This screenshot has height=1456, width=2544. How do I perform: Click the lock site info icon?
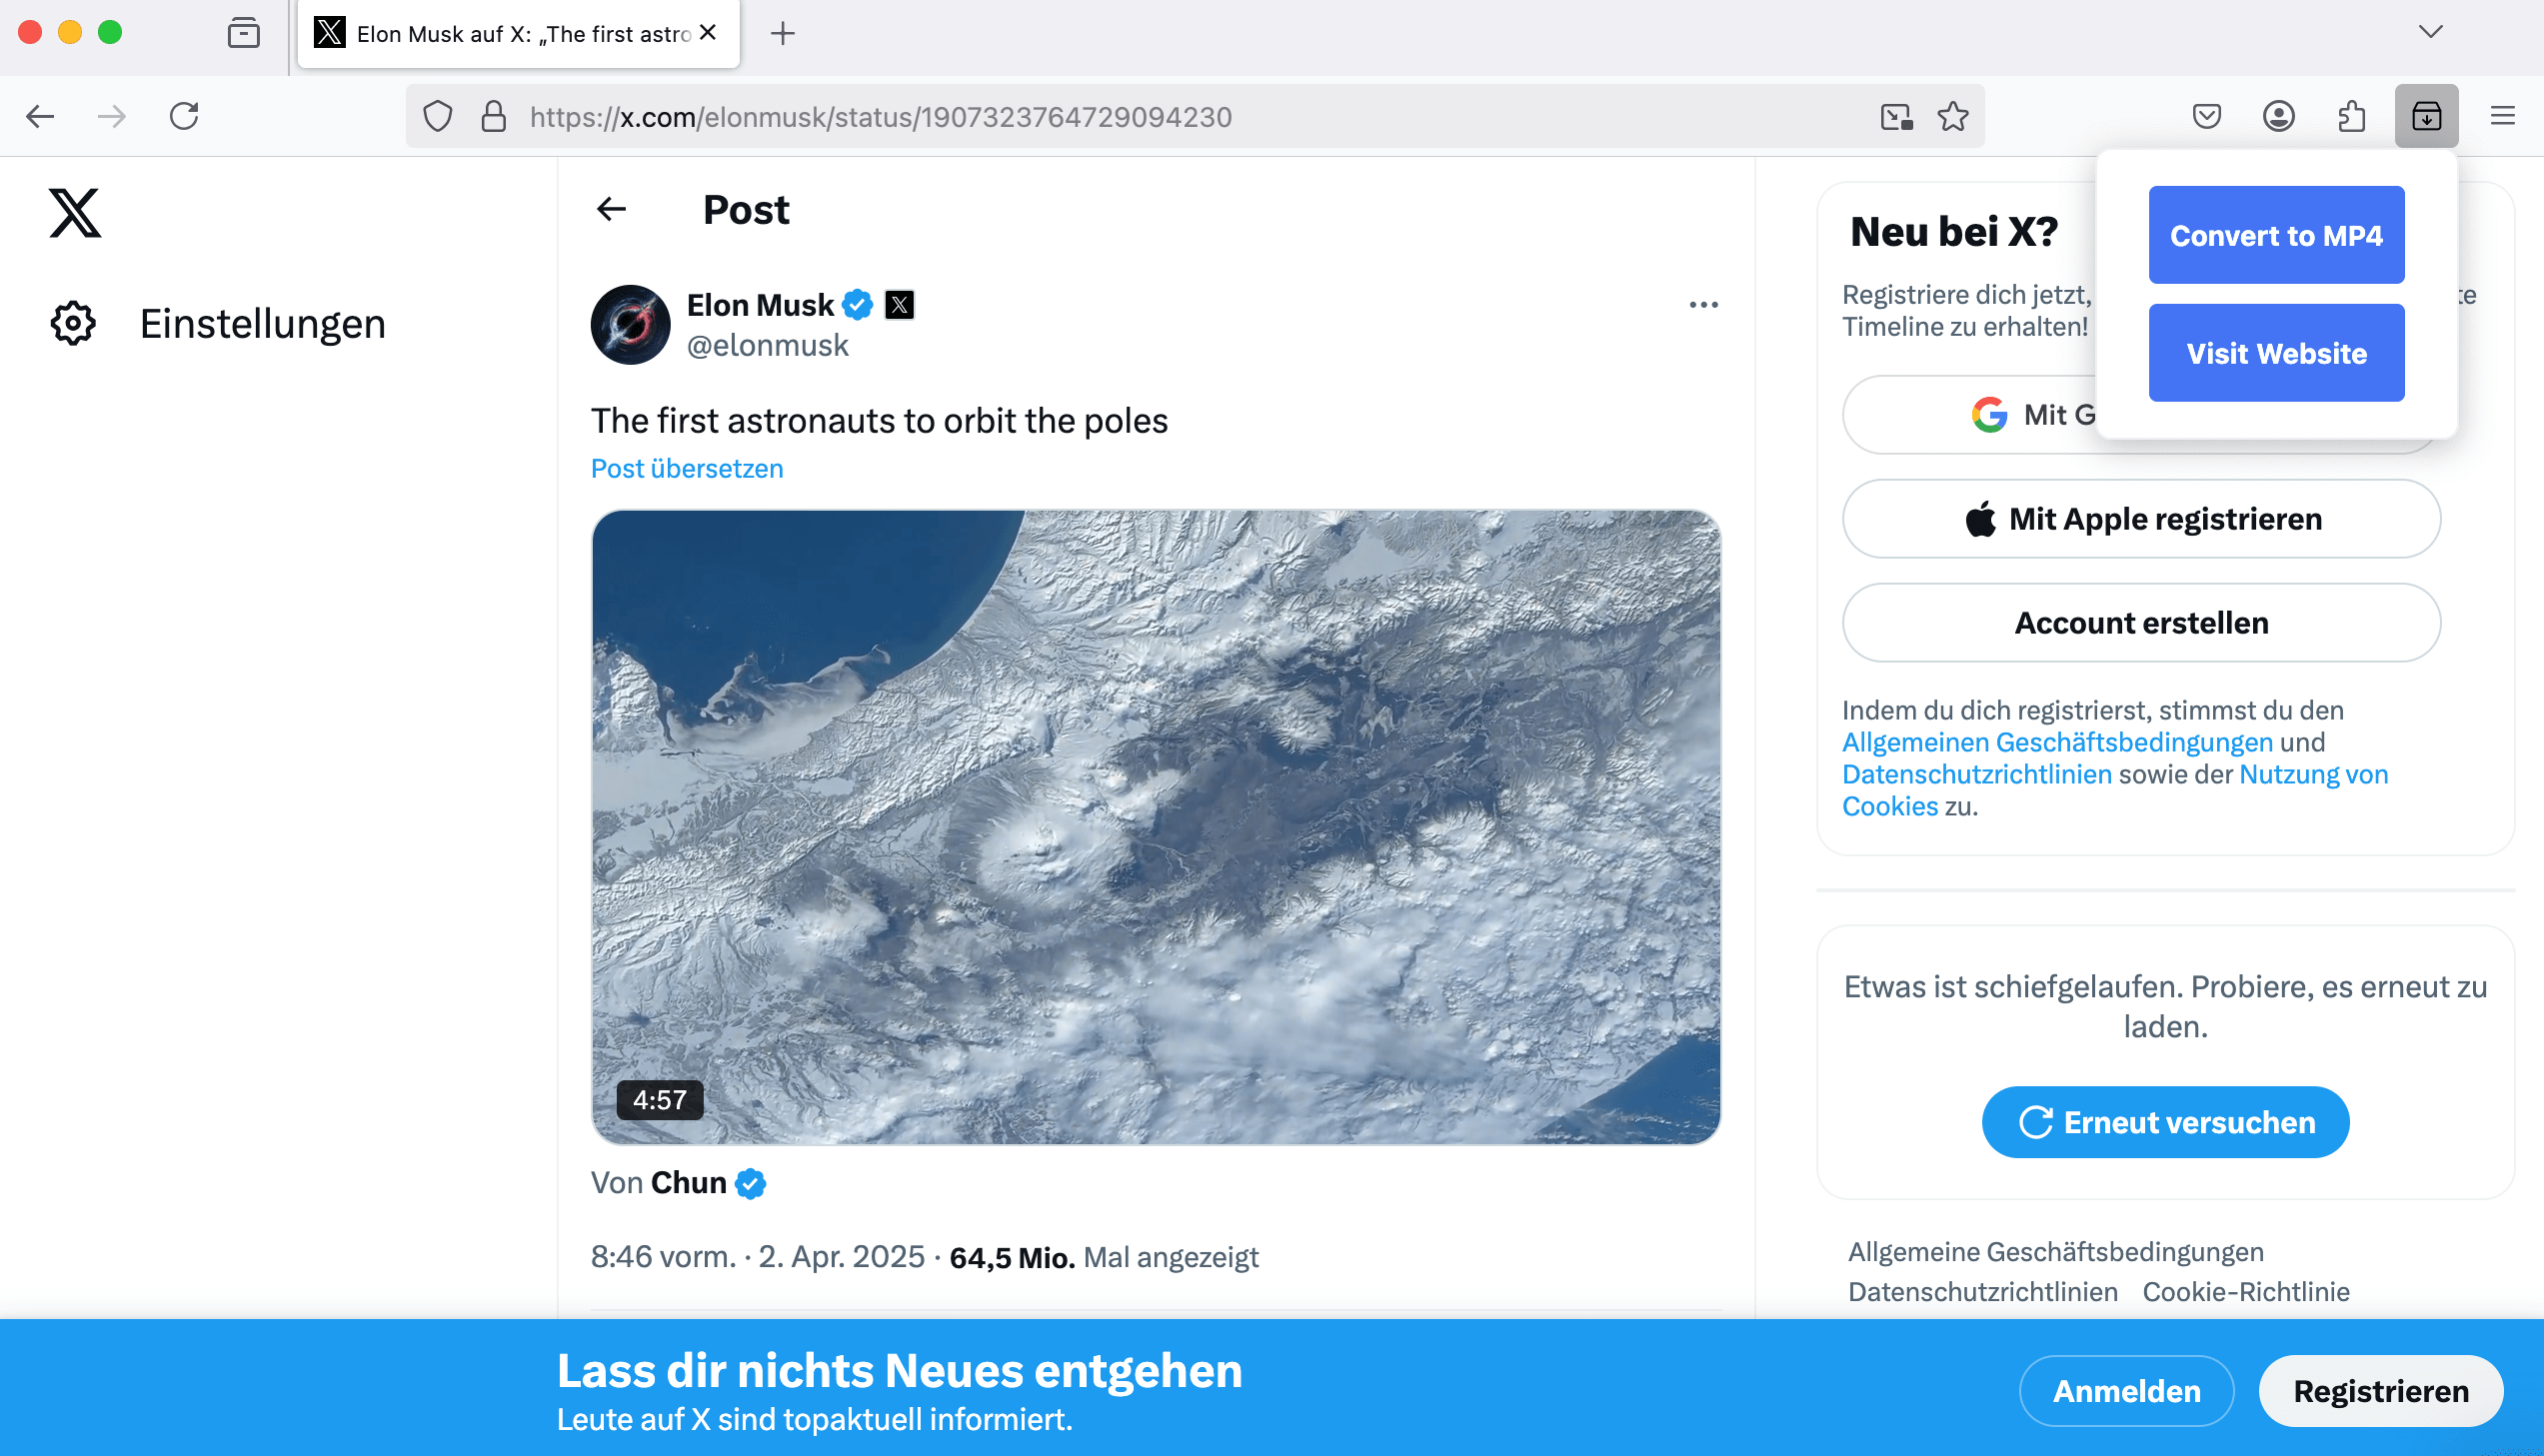[493, 117]
